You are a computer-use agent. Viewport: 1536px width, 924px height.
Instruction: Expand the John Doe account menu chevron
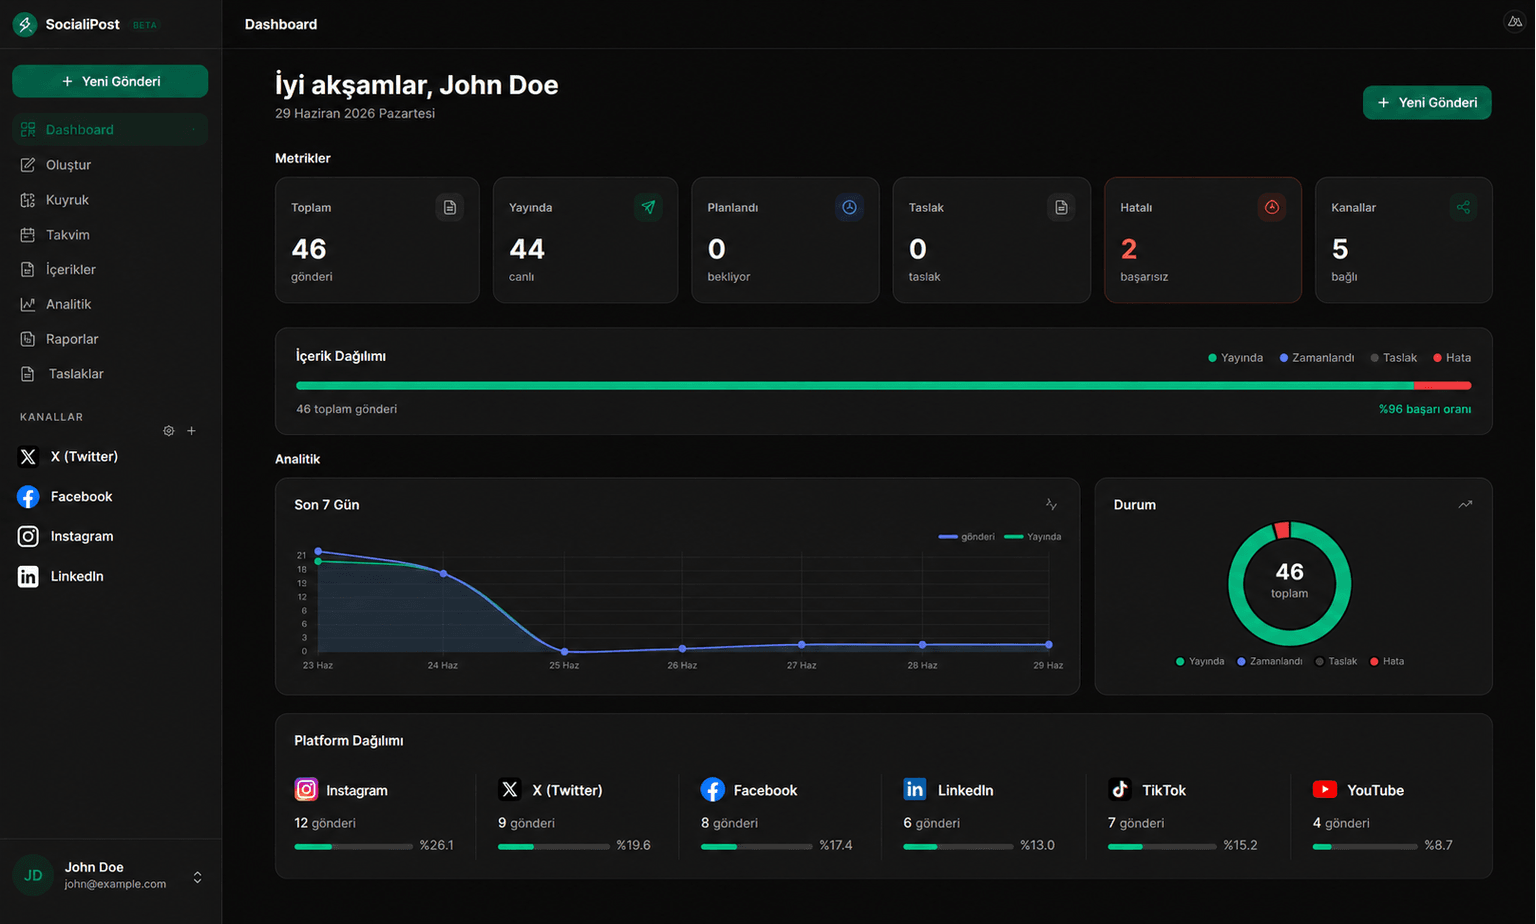pyautogui.click(x=197, y=877)
